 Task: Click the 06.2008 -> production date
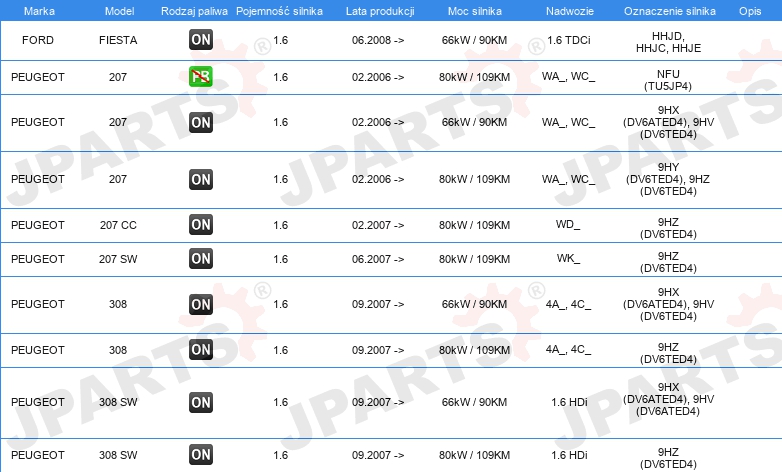pyautogui.click(x=378, y=40)
